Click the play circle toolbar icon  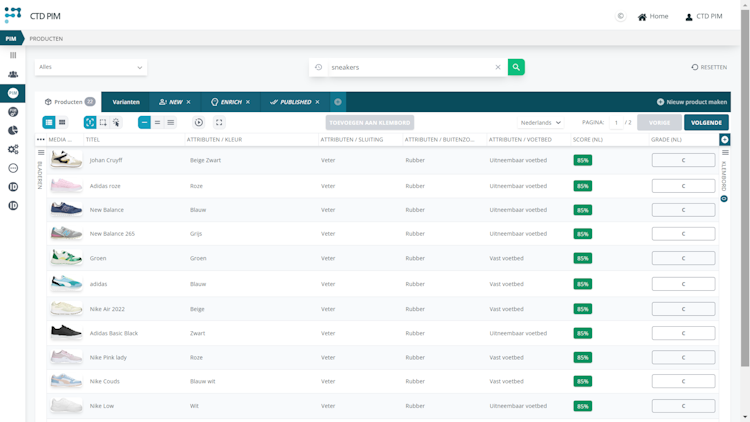point(199,122)
